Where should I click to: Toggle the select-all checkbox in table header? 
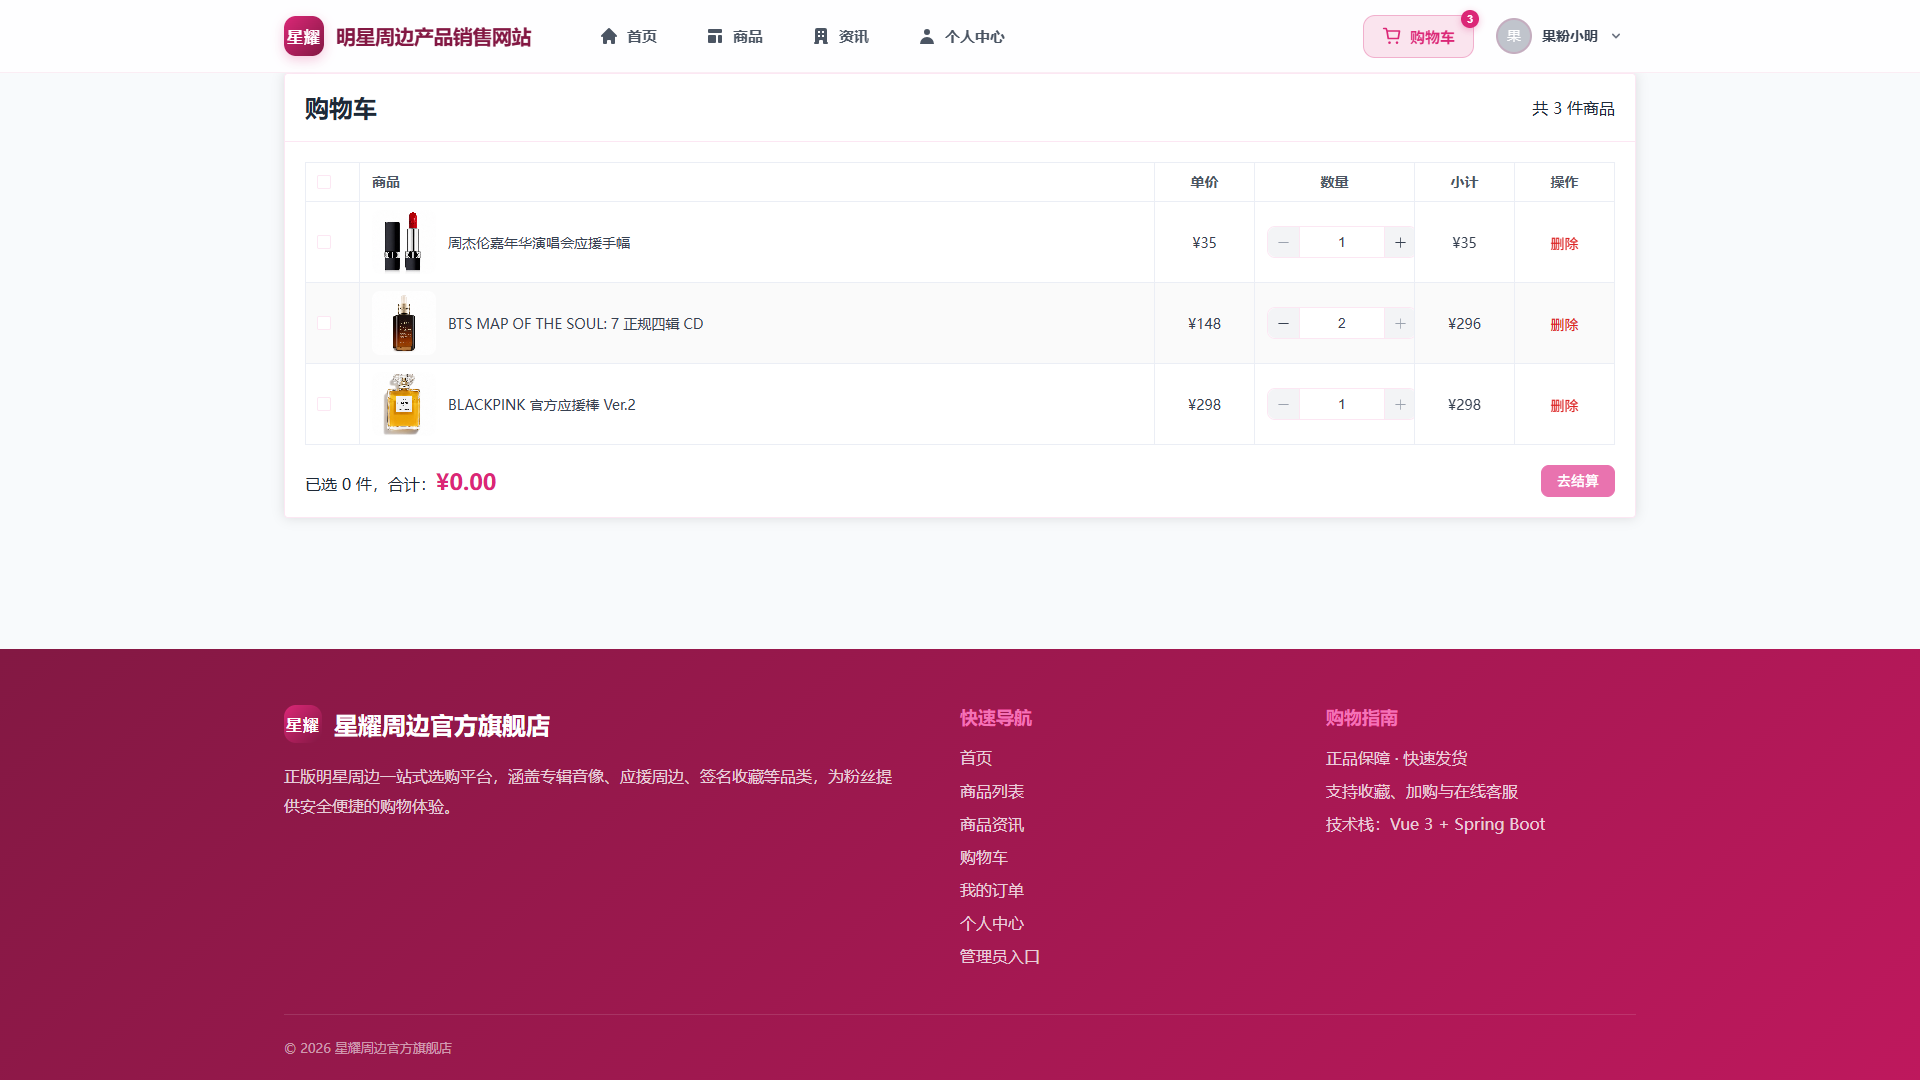tap(324, 182)
